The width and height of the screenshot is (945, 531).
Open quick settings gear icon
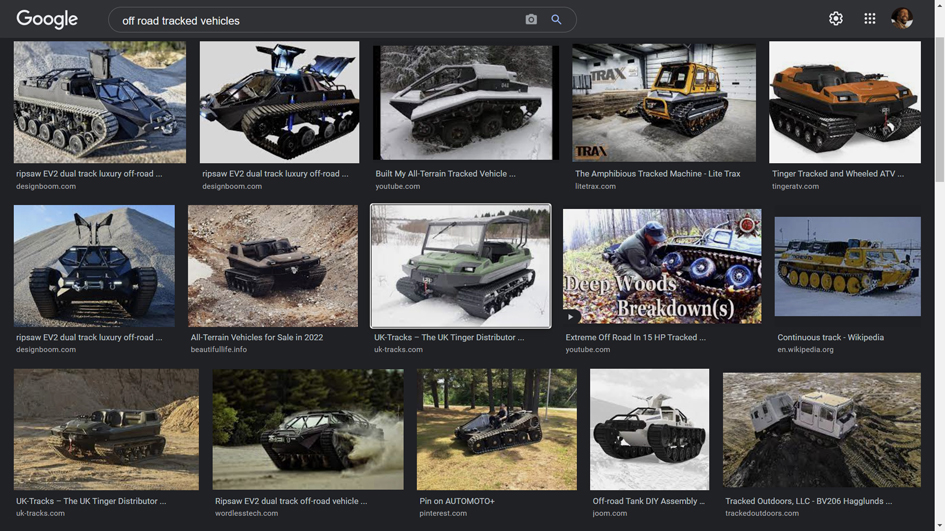(x=835, y=19)
